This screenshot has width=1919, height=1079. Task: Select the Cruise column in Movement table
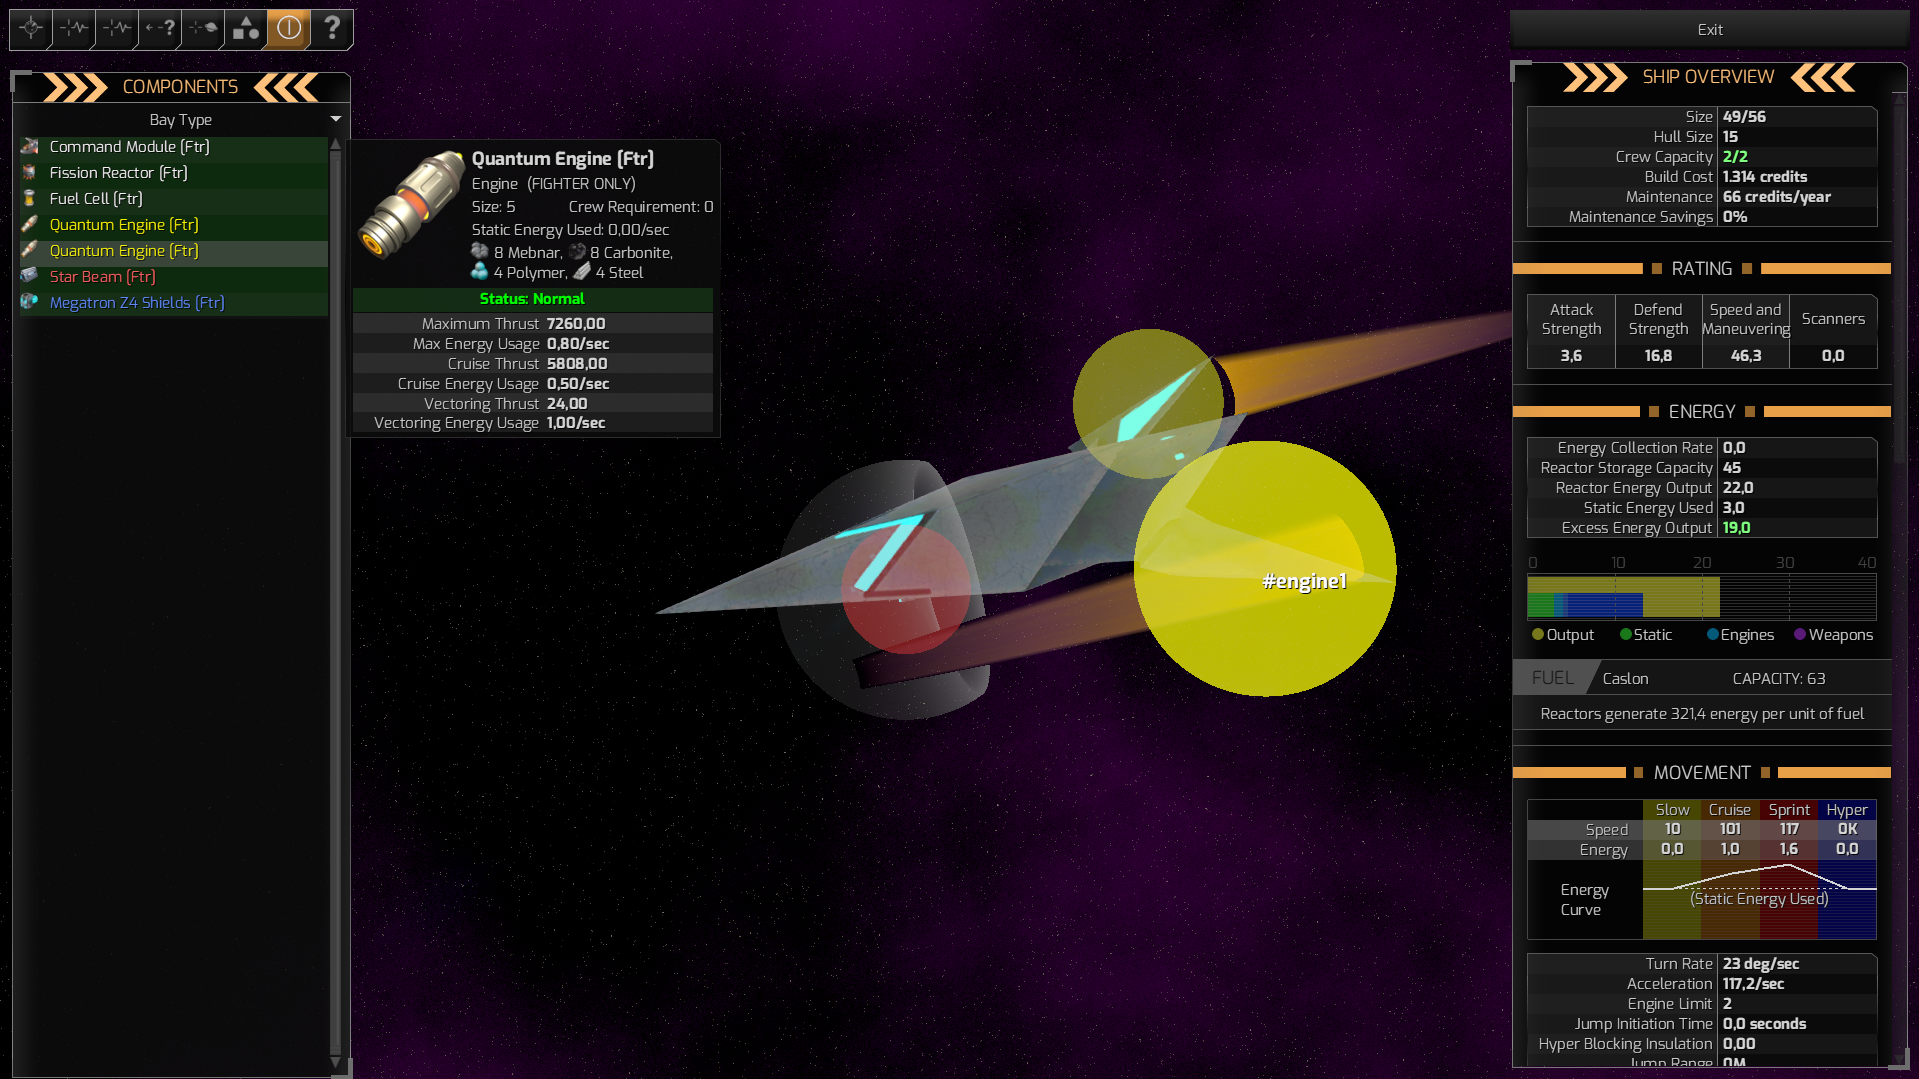point(1730,809)
